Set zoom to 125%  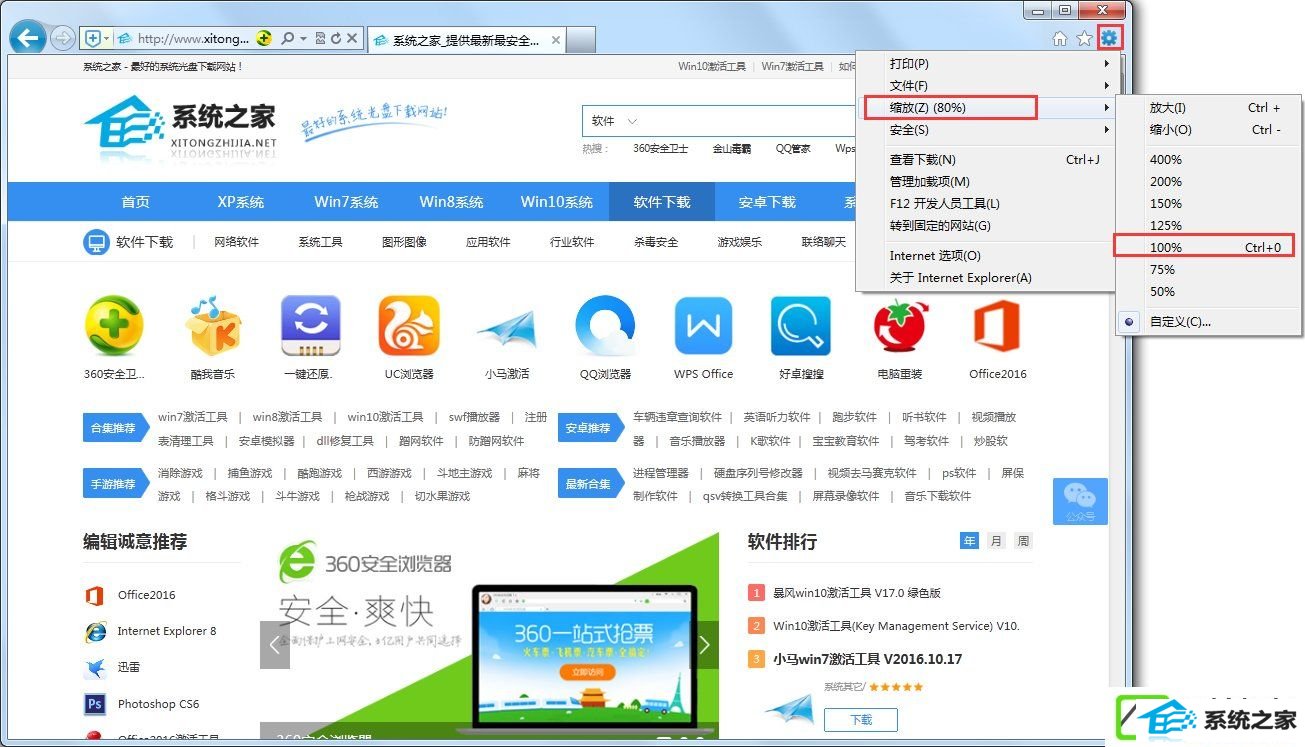1209,226
